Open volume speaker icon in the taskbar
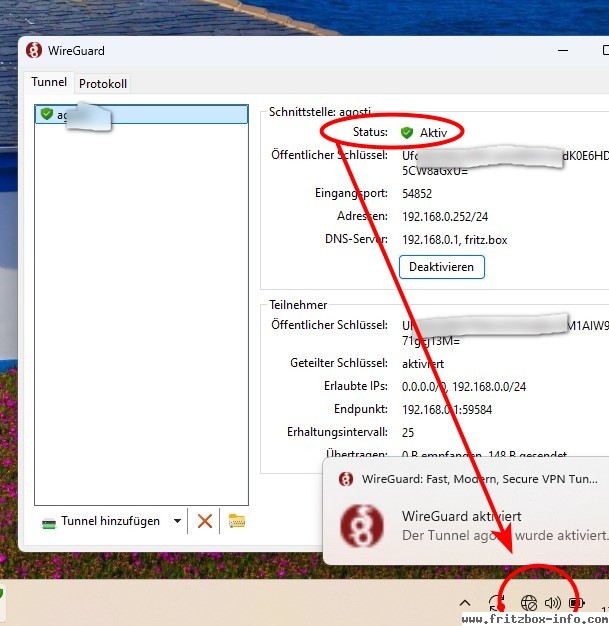The image size is (609, 626). click(x=552, y=602)
